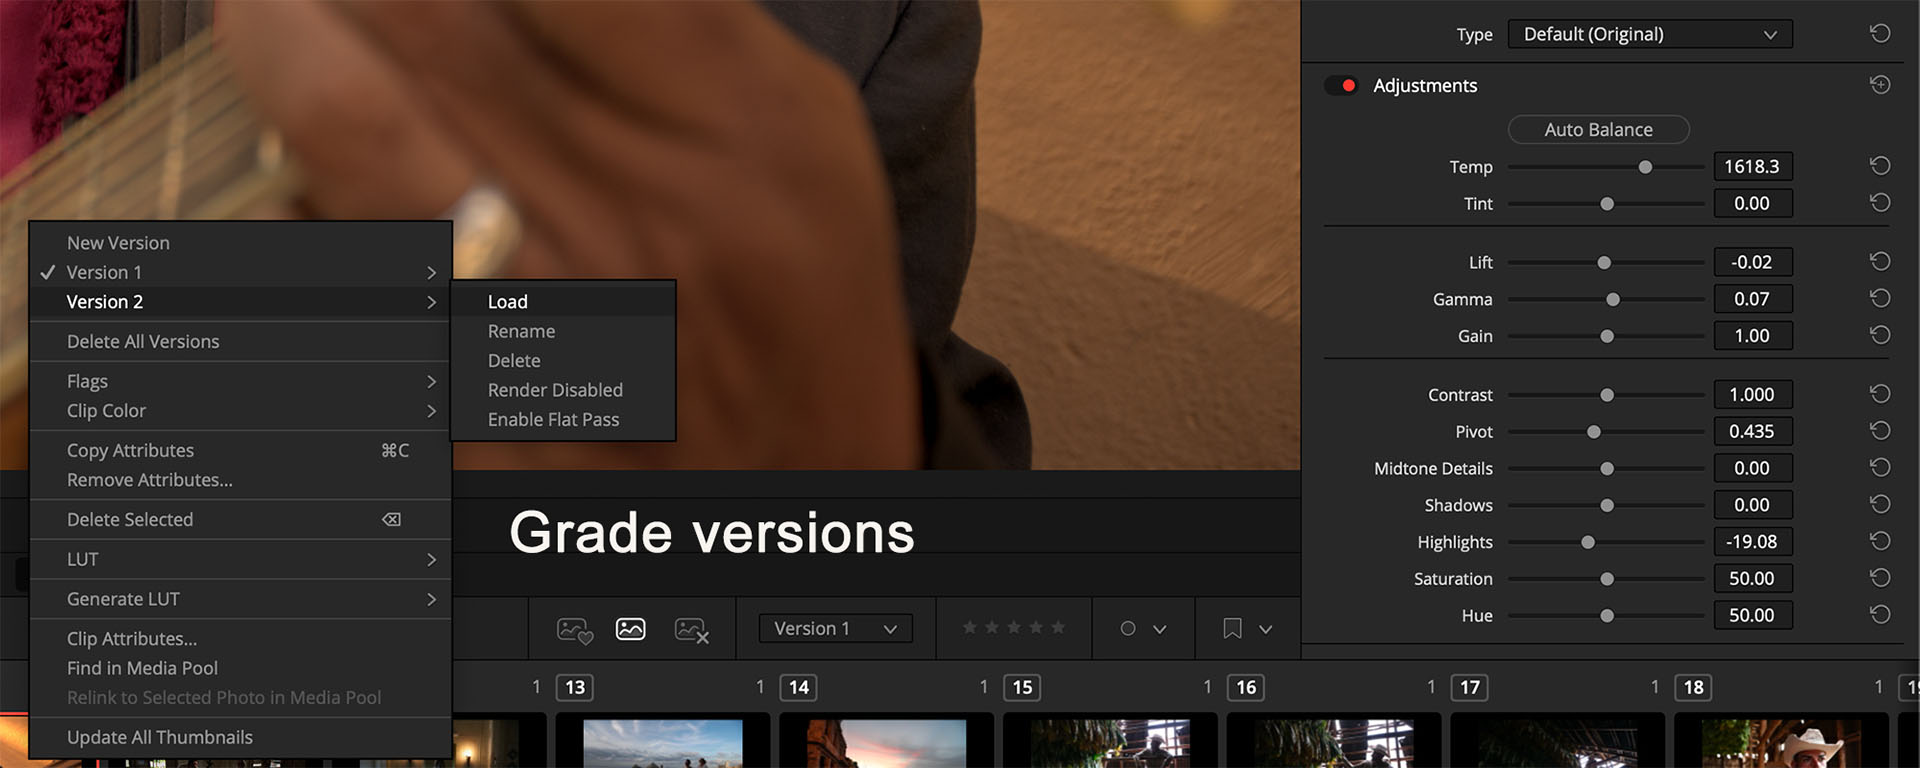Viewport: 1920px width, 768px height.
Task: Reset the Gamma value
Action: click(x=1880, y=298)
